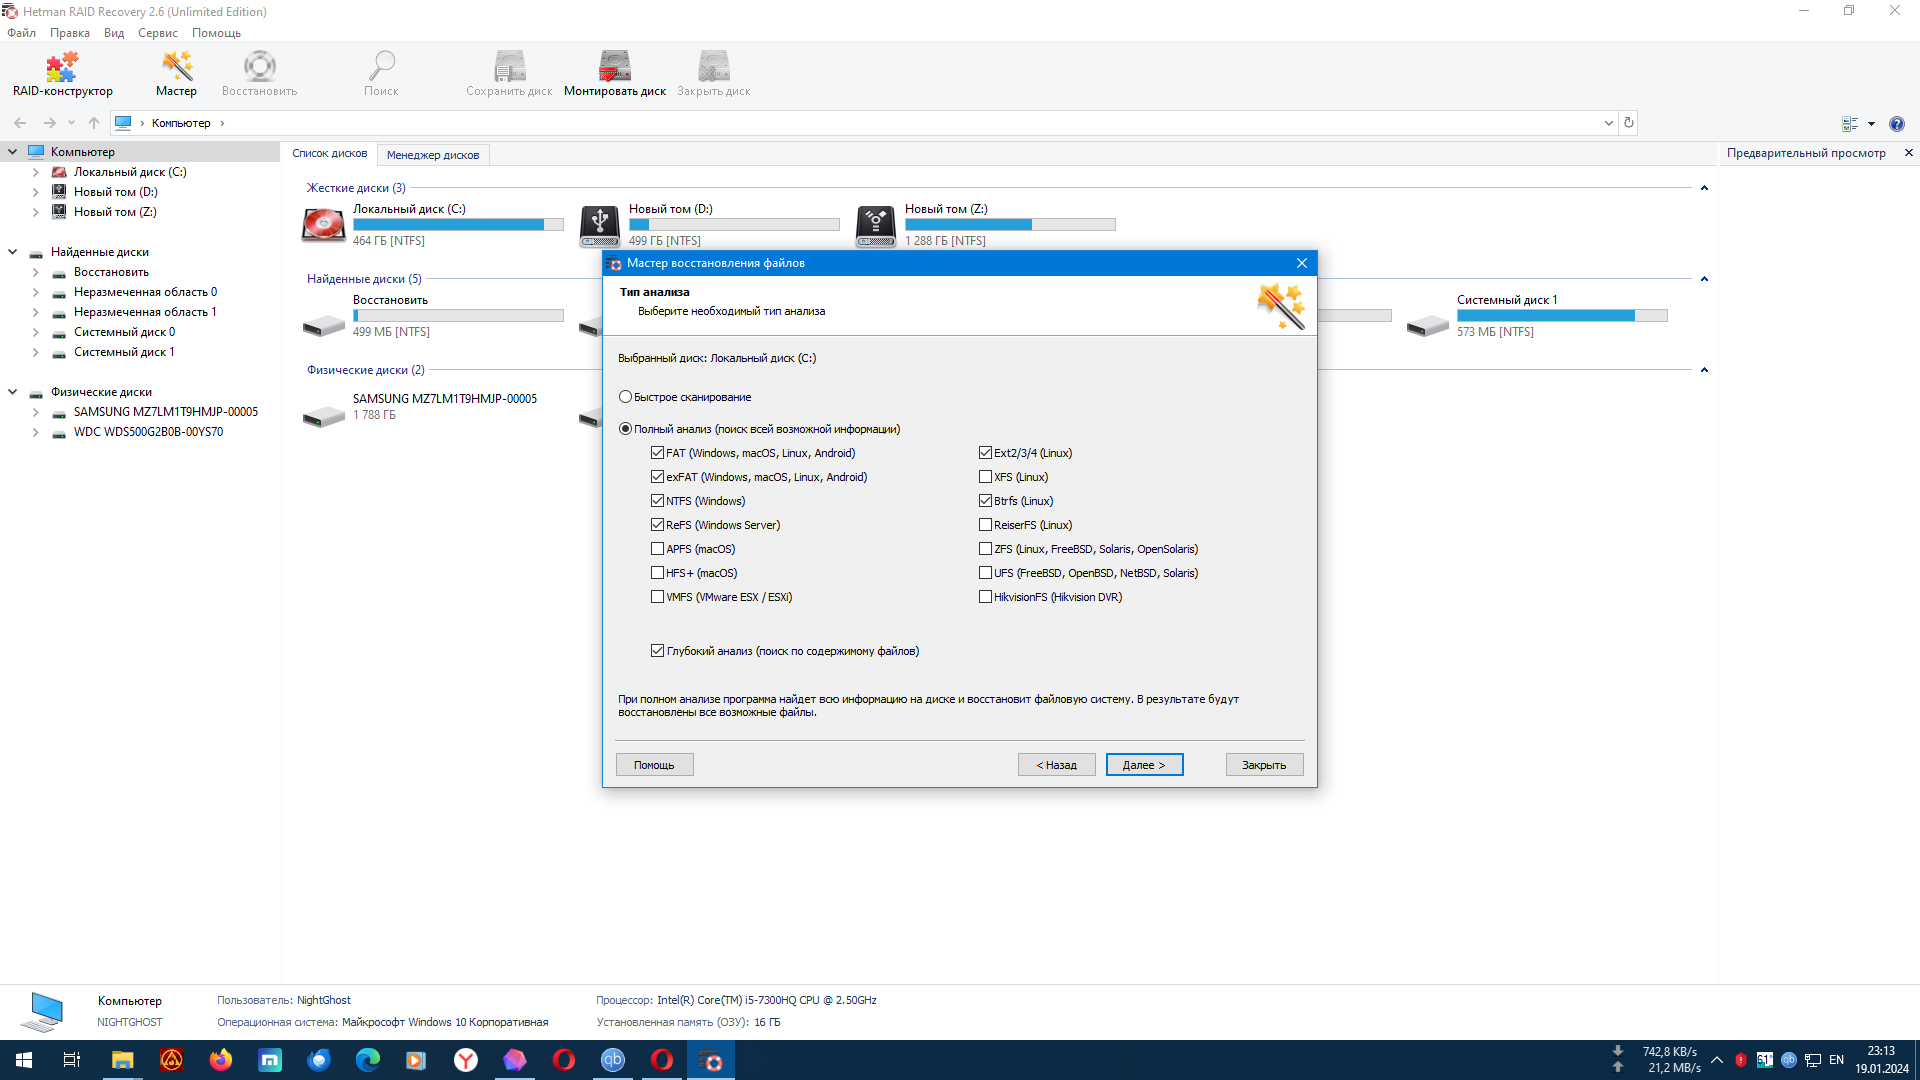
Task: Click the forward navigation arrow
Action: pyautogui.click(x=49, y=123)
